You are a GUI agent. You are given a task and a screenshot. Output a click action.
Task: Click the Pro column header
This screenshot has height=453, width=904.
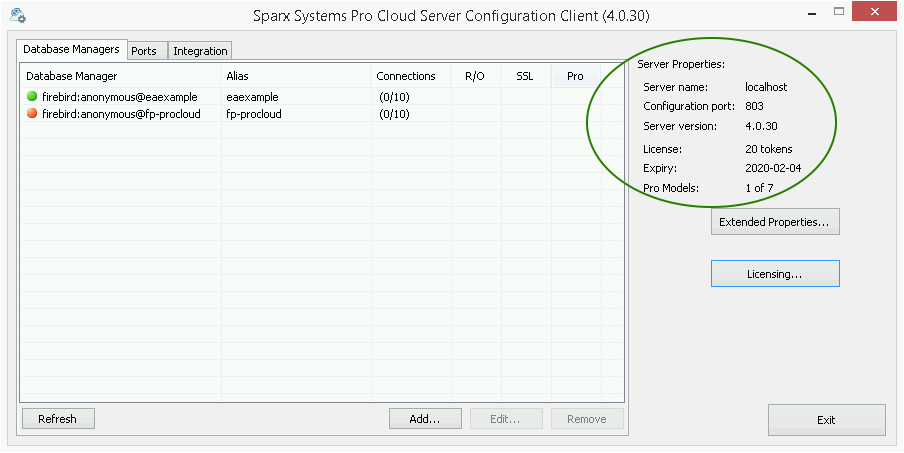[575, 76]
